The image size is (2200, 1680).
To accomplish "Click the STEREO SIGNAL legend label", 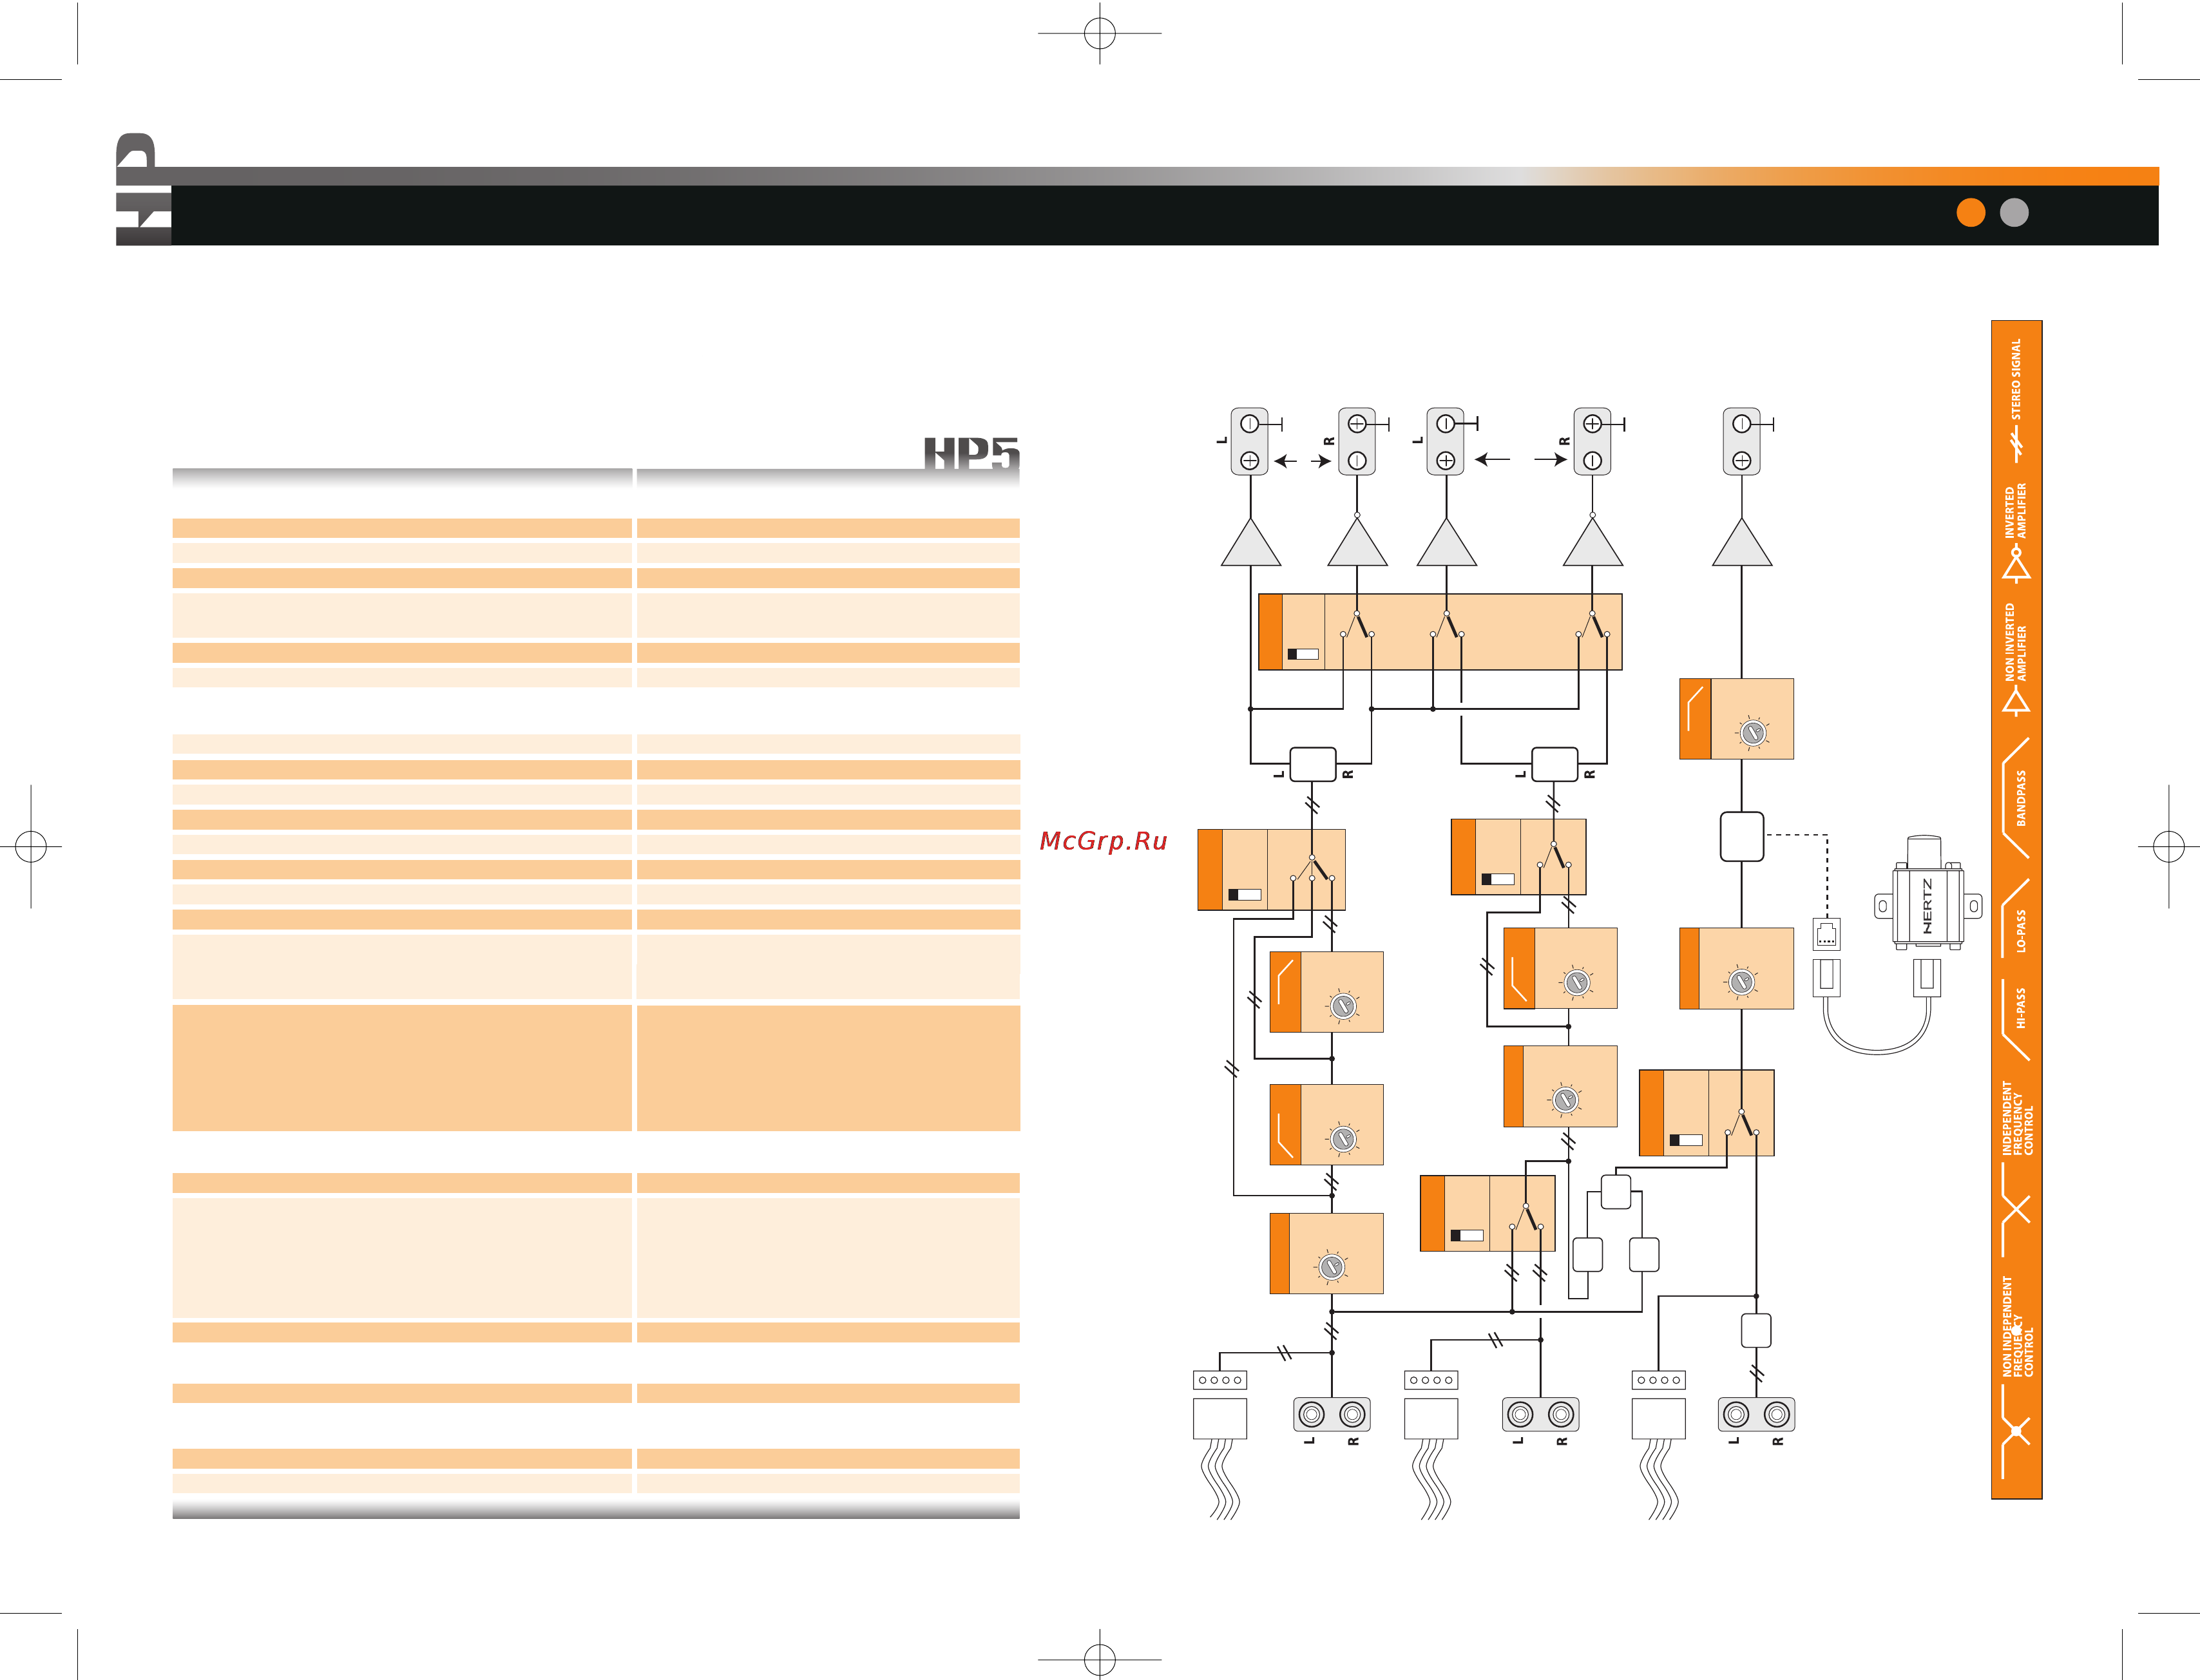I will tap(2016, 378).
